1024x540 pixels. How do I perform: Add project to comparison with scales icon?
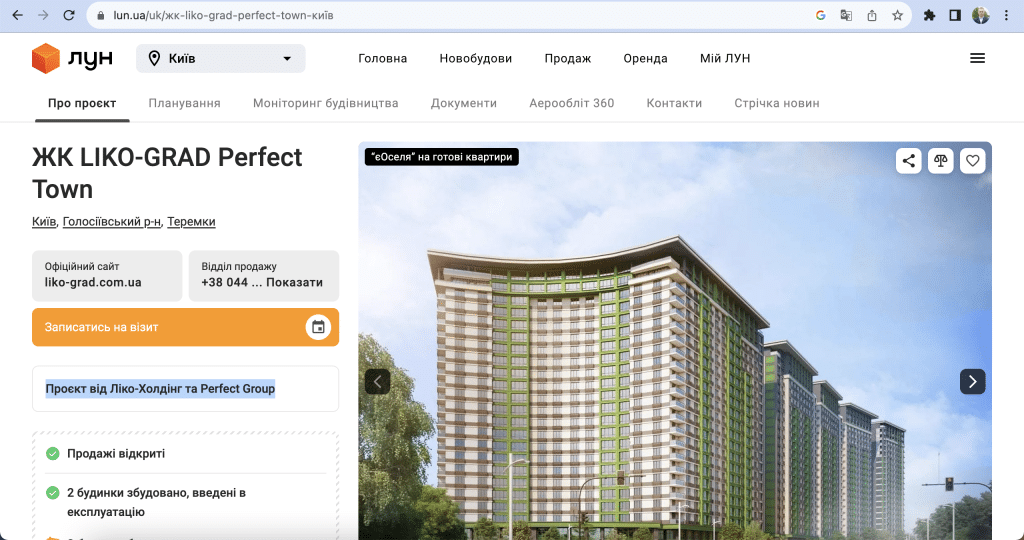click(940, 161)
